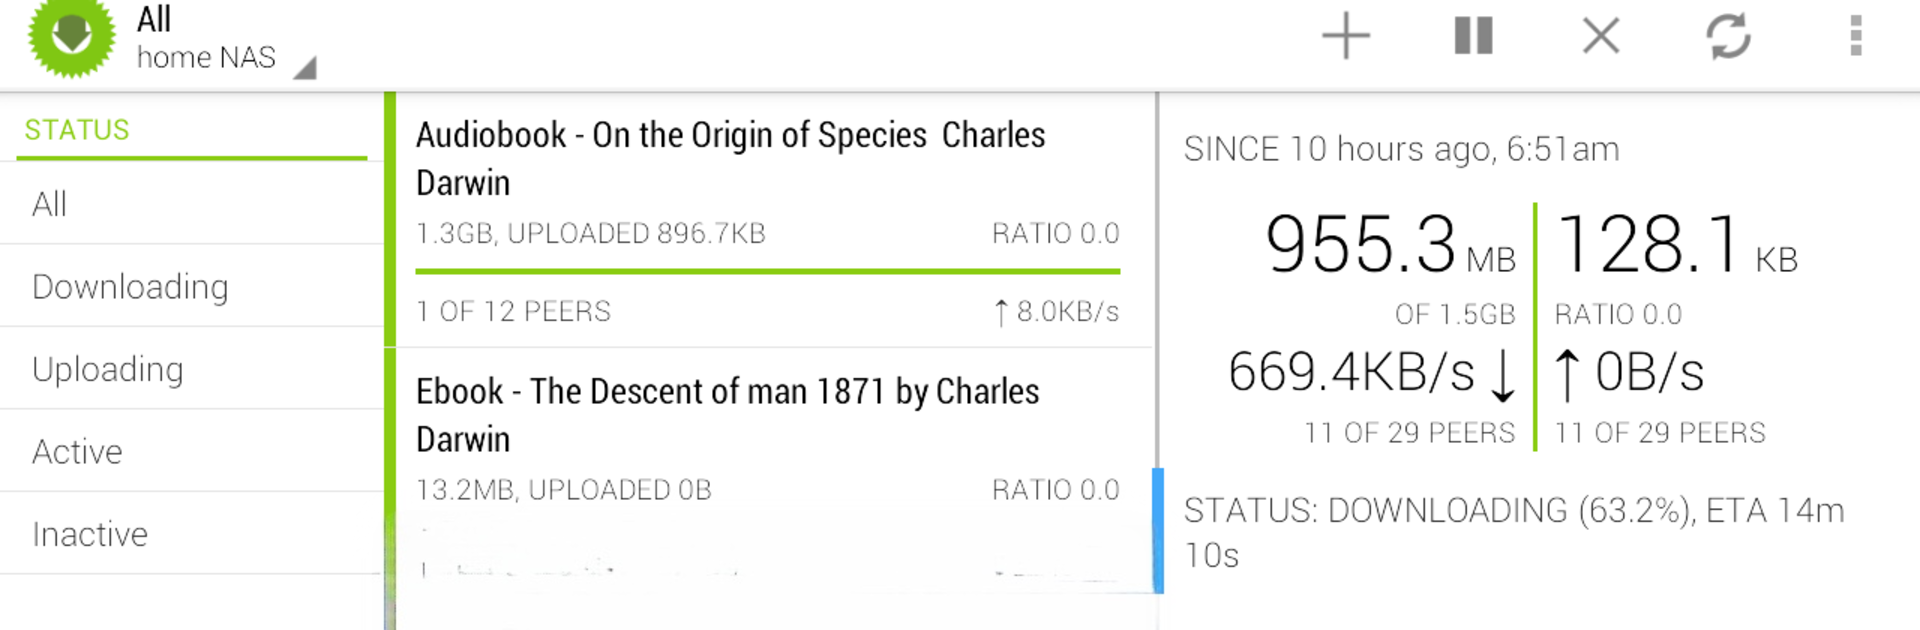Image resolution: width=1920 pixels, height=630 pixels.
Task: Open the All filter spinner title
Action: pos(154,19)
